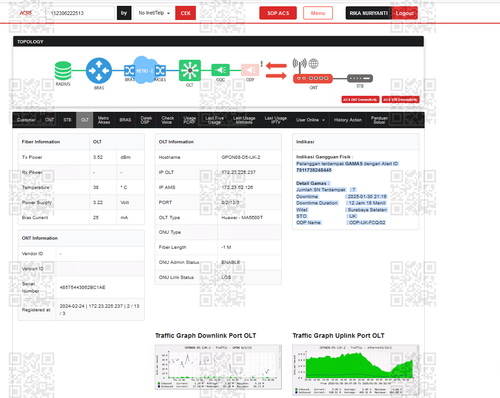Click the METRO-E cloud icon
Viewport: 500px width, 398px height.
(x=144, y=70)
